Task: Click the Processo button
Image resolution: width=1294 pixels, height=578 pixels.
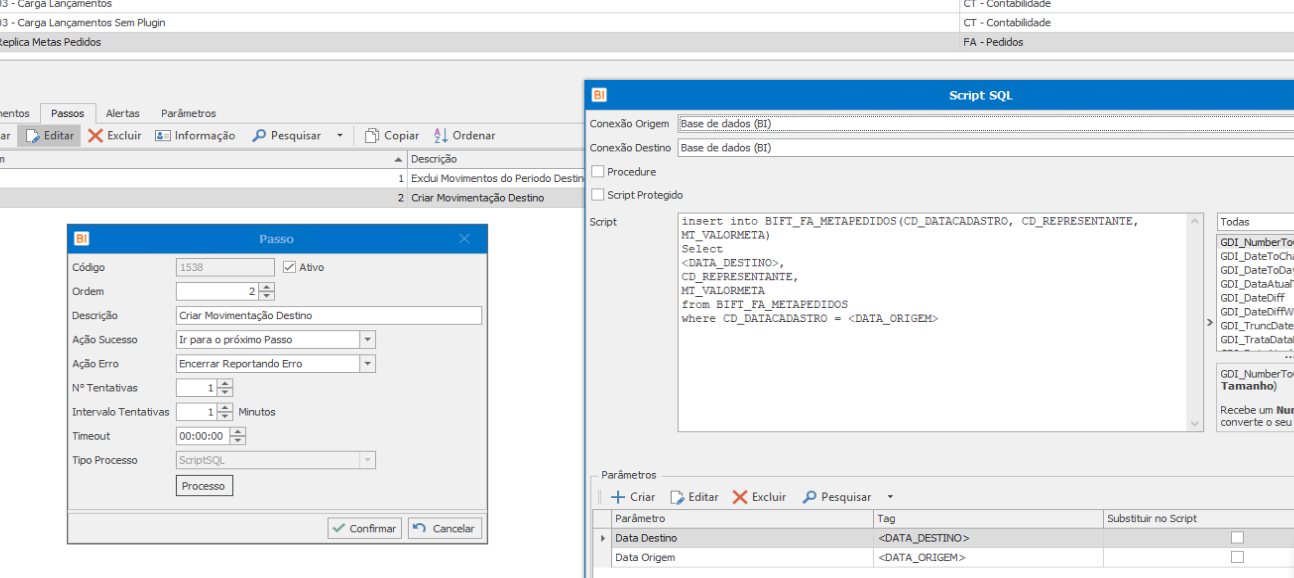Action: pos(204,486)
